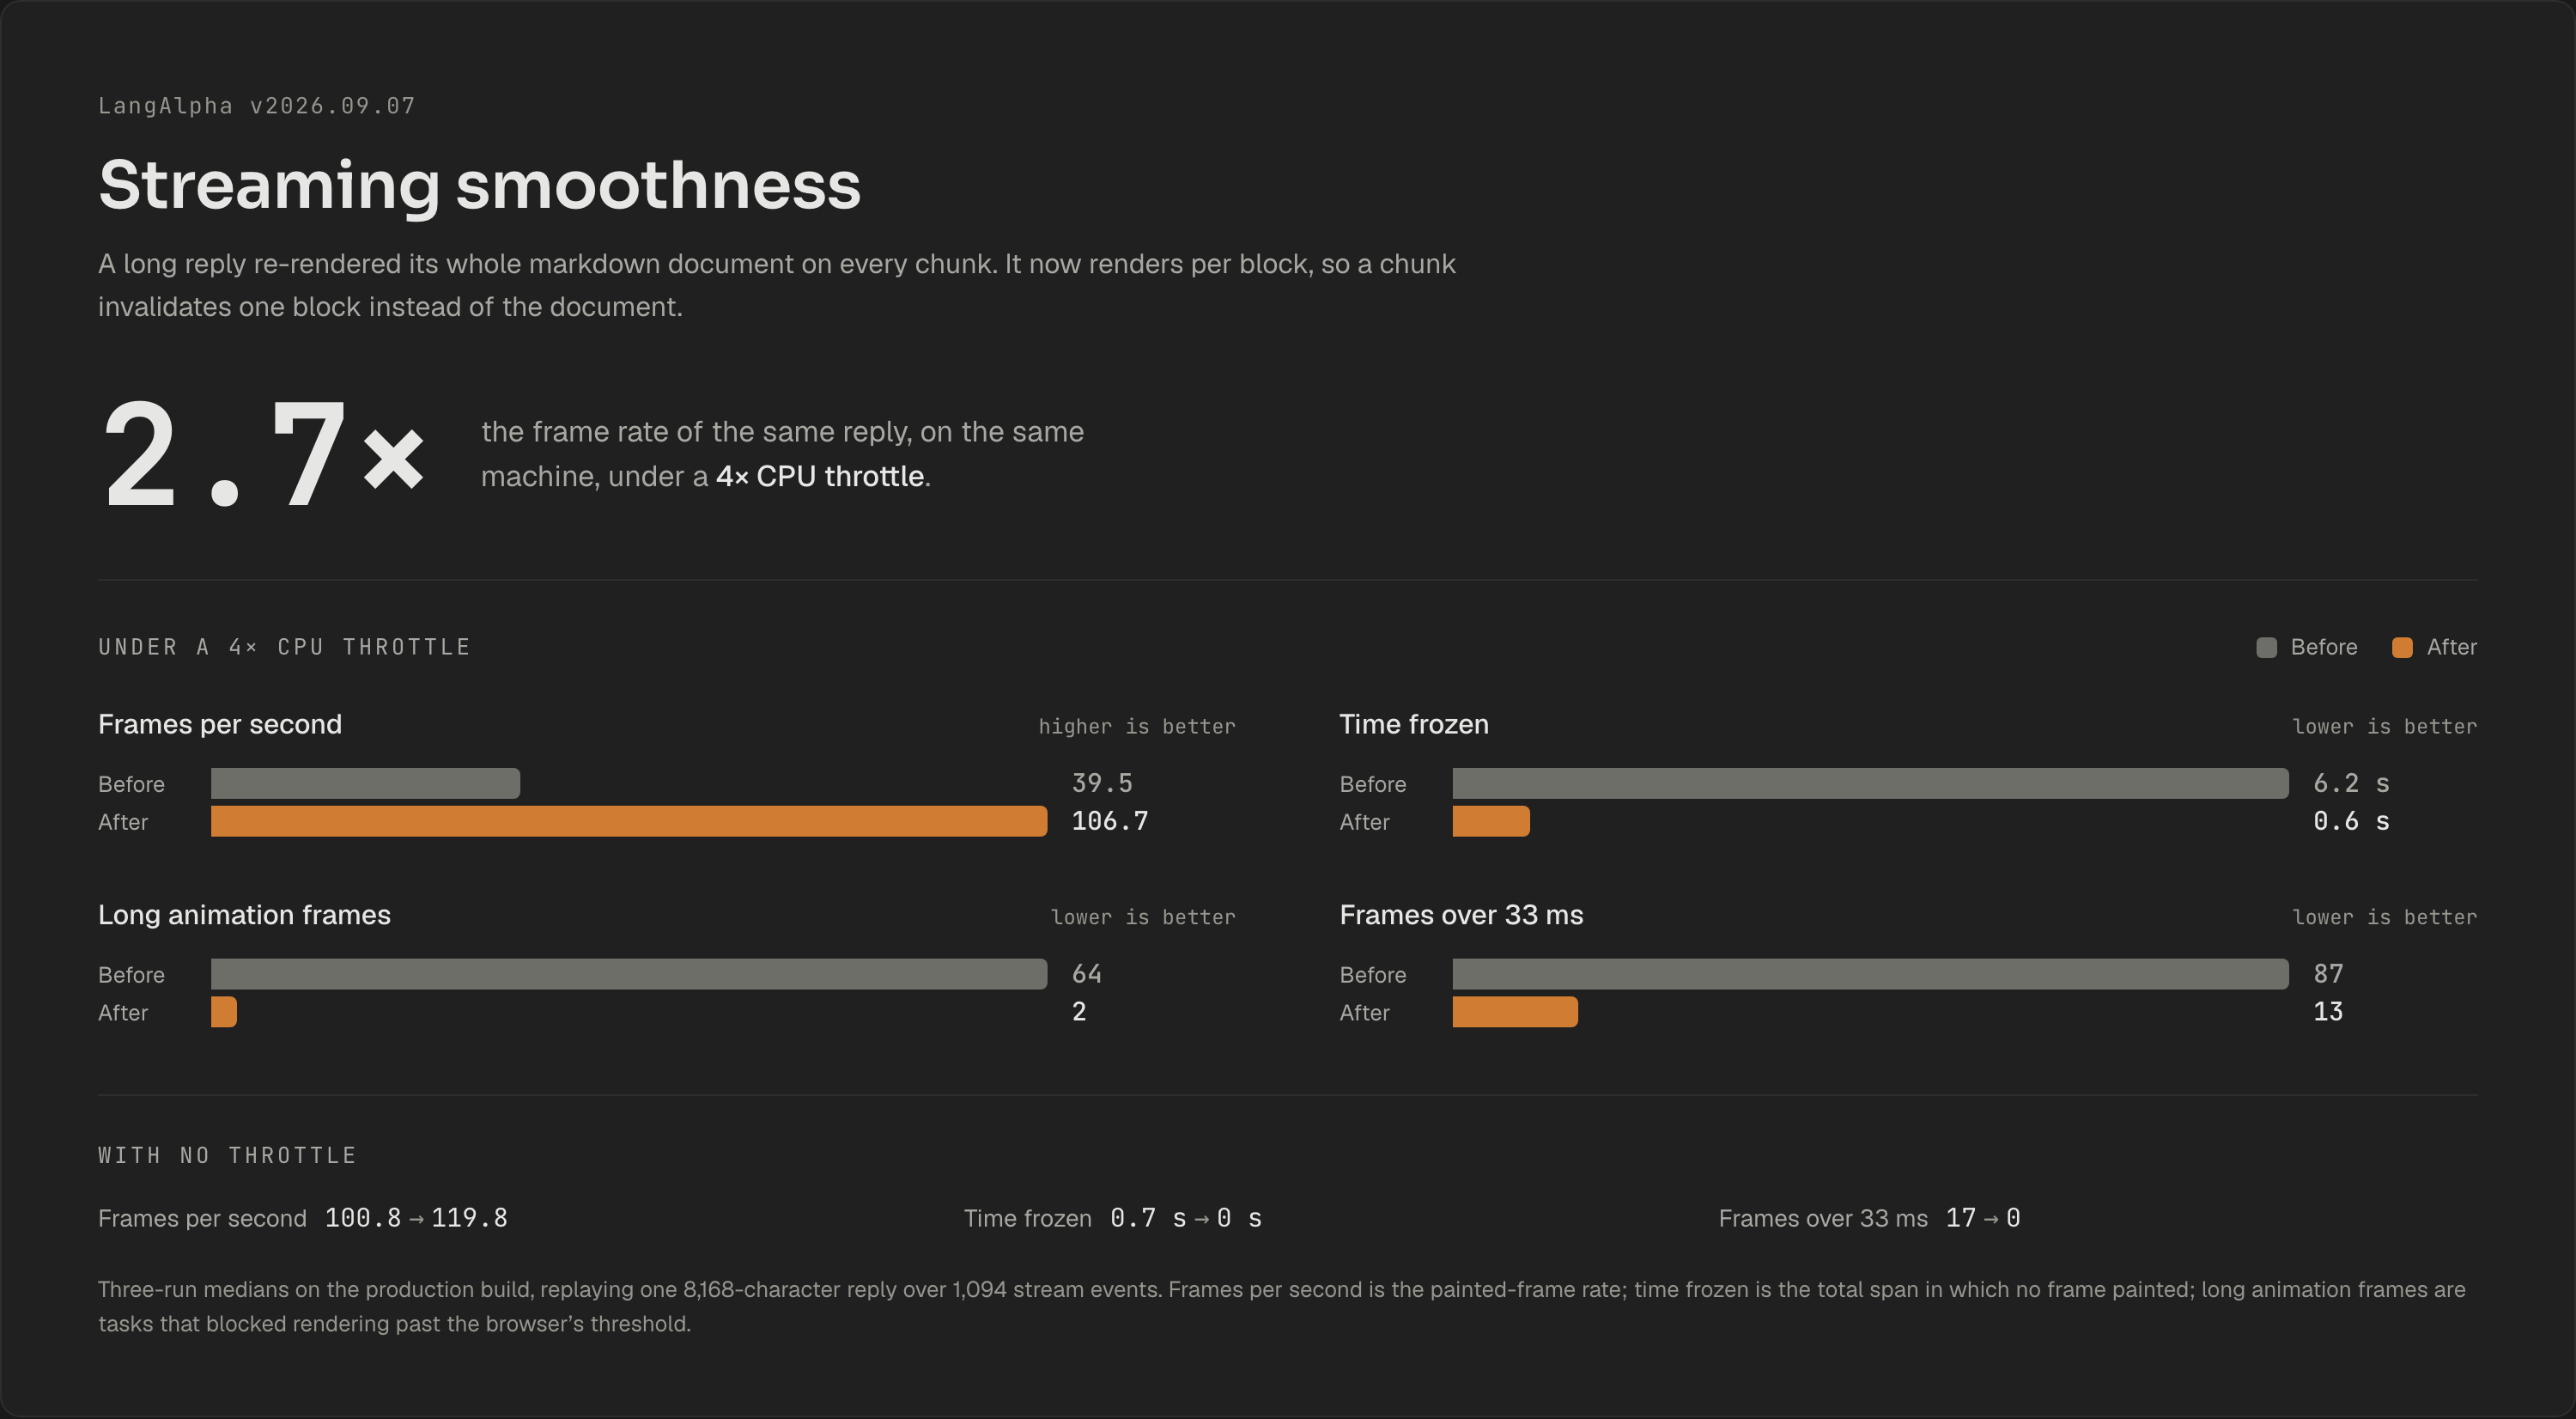Click the gray Before bar in Long animation frames

[x=629, y=974]
